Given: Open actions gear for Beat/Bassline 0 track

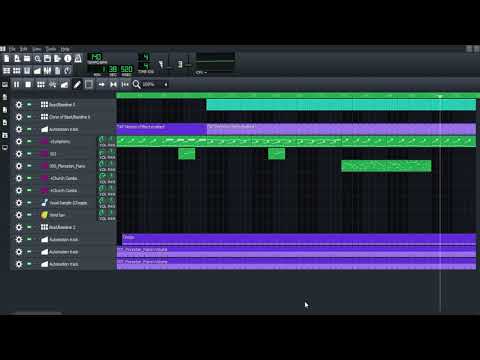Looking at the screenshot, I should point(19,105).
